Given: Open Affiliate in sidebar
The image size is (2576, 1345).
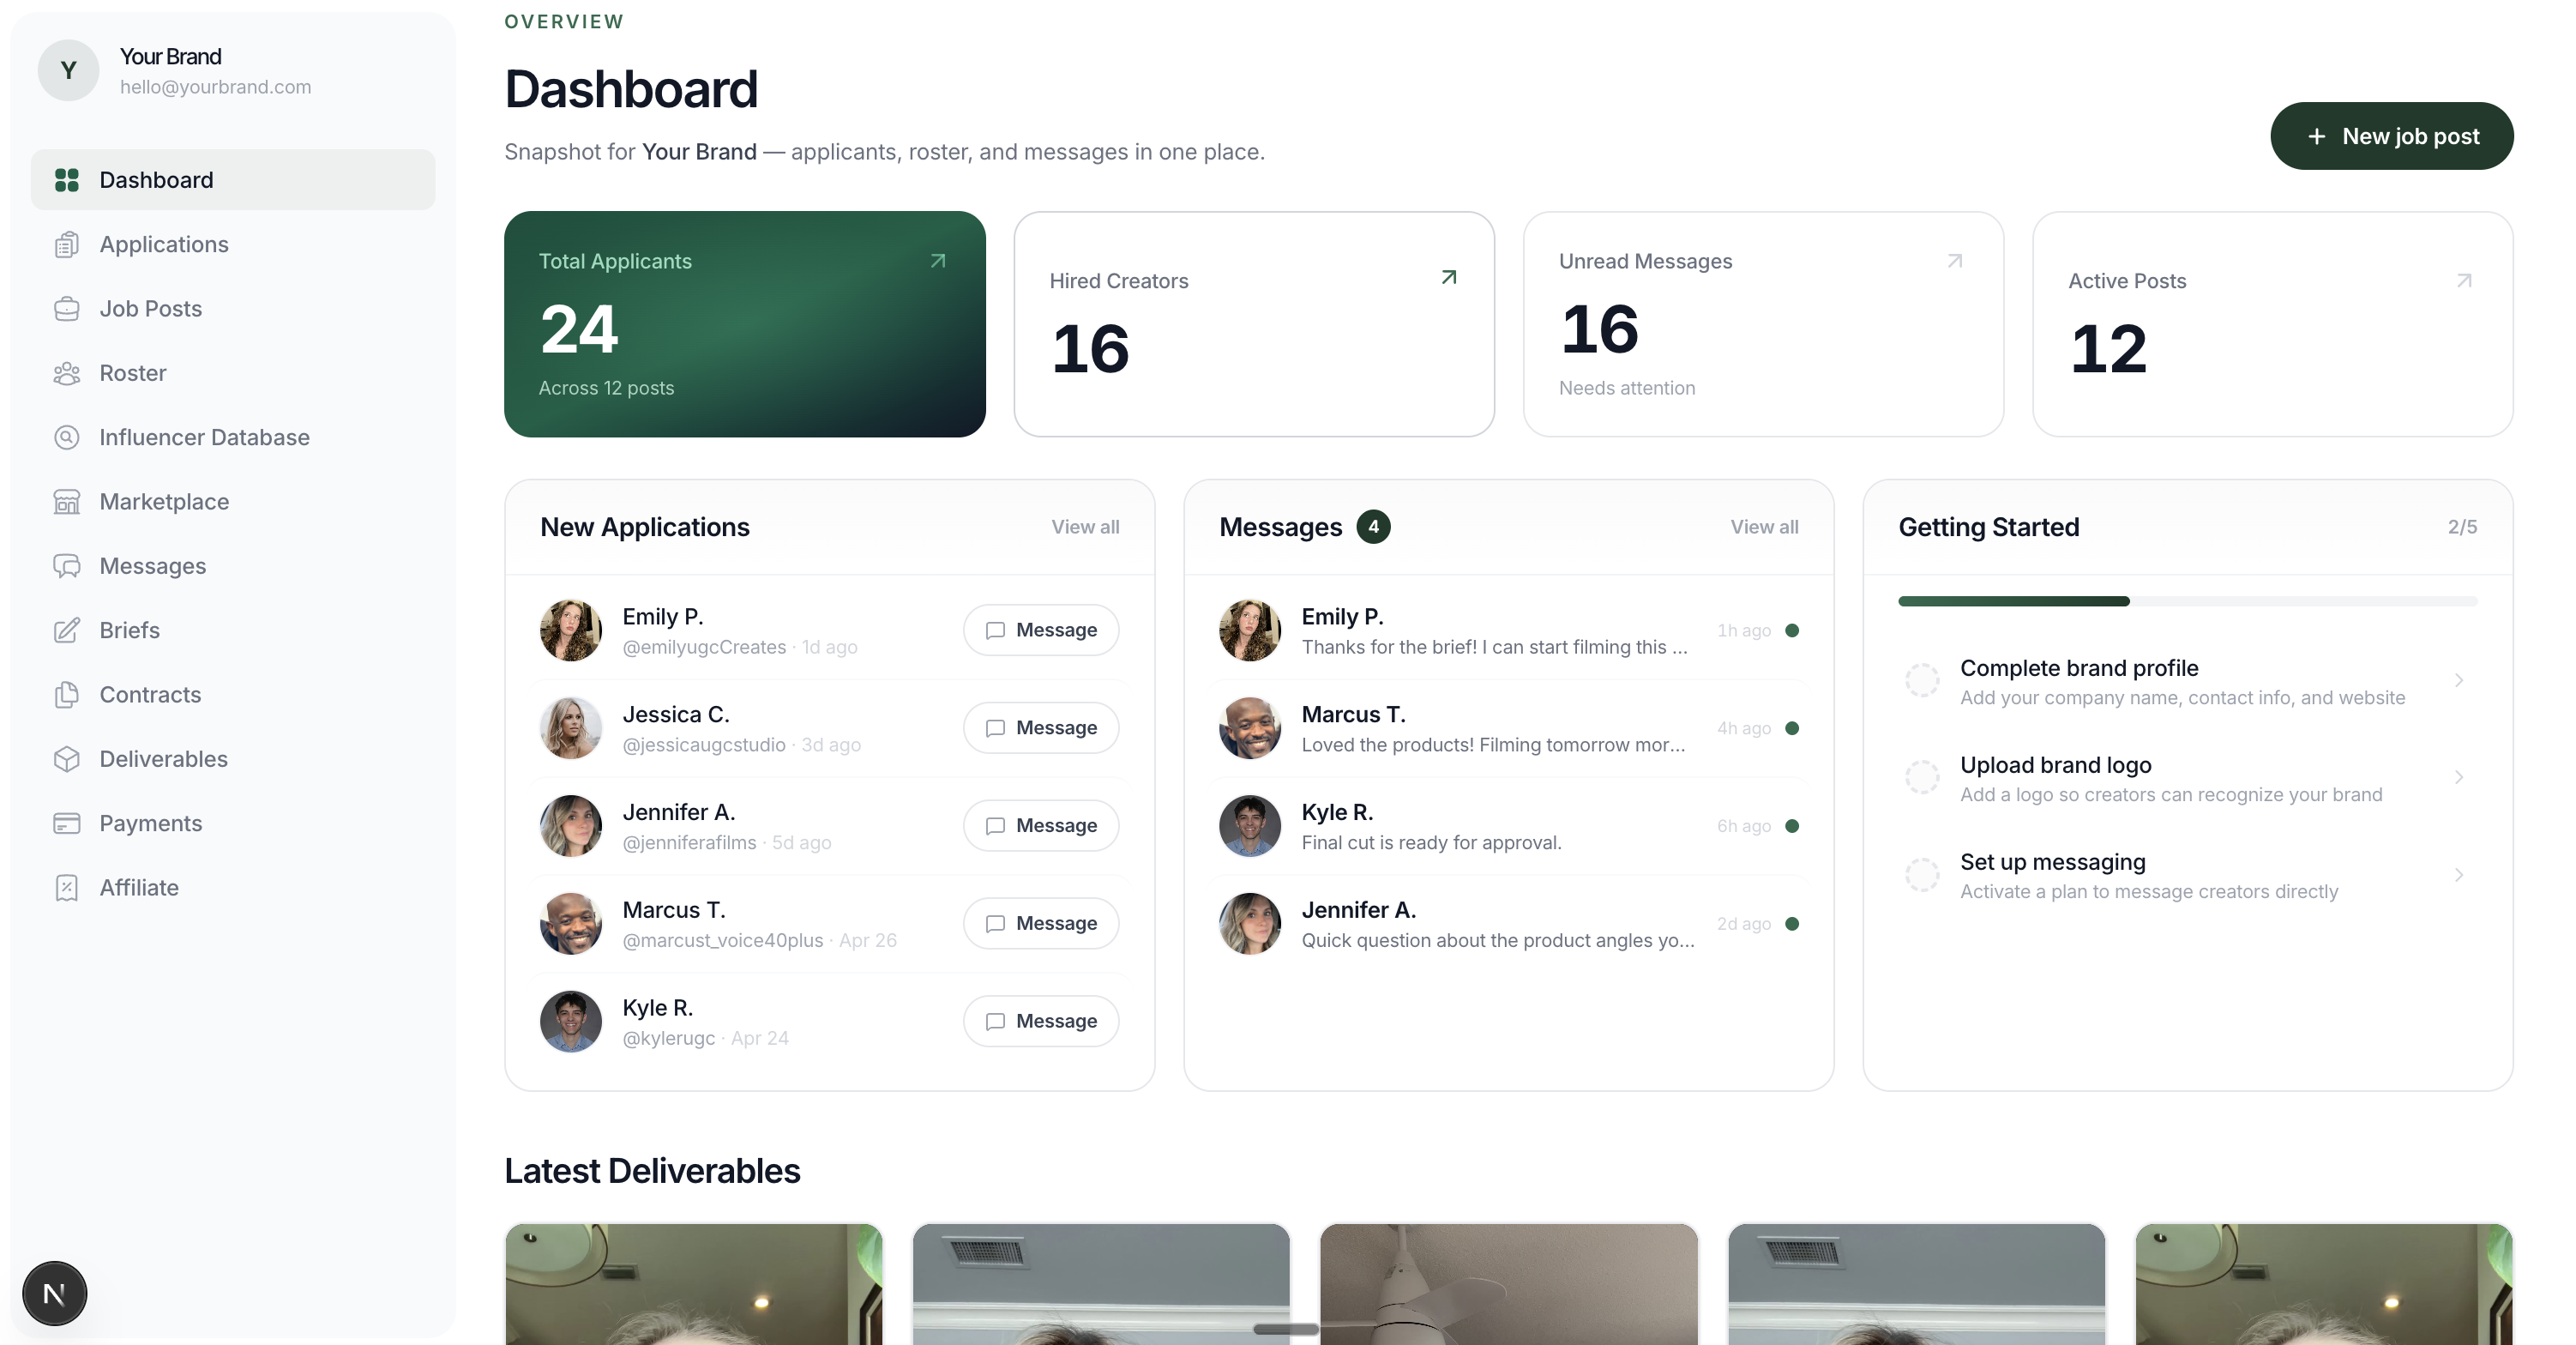Looking at the screenshot, I should click(x=233, y=888).
